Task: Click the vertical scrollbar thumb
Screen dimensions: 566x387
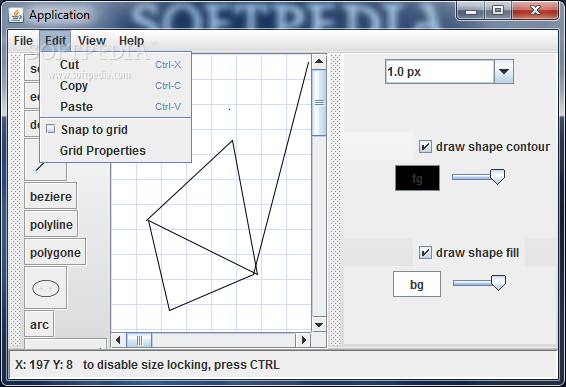Action: [319, 103]
